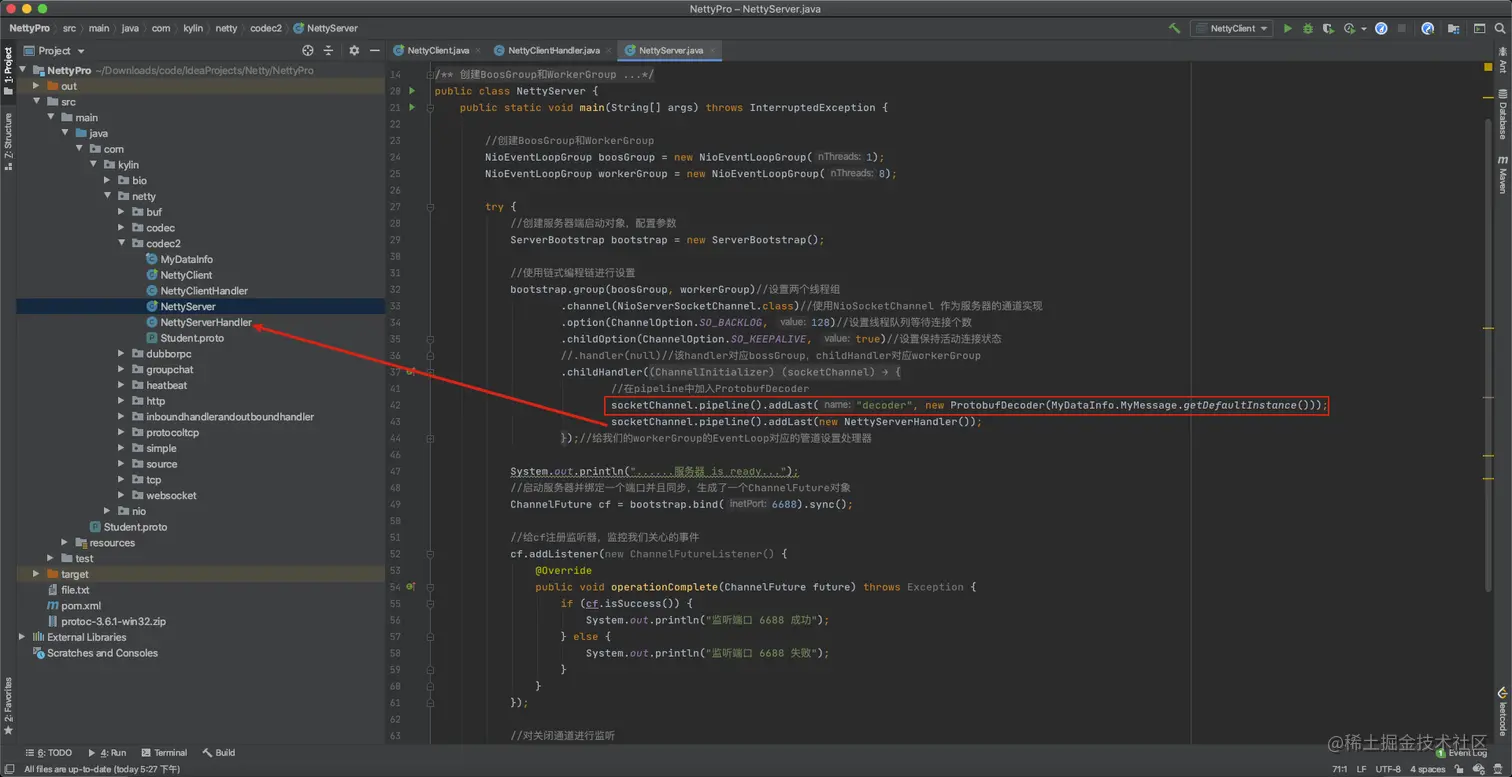Open Project Structure folder icon in toolbar
Image resolution: width=1512 pixels, height=777 pixels.
click(1455, 29)
